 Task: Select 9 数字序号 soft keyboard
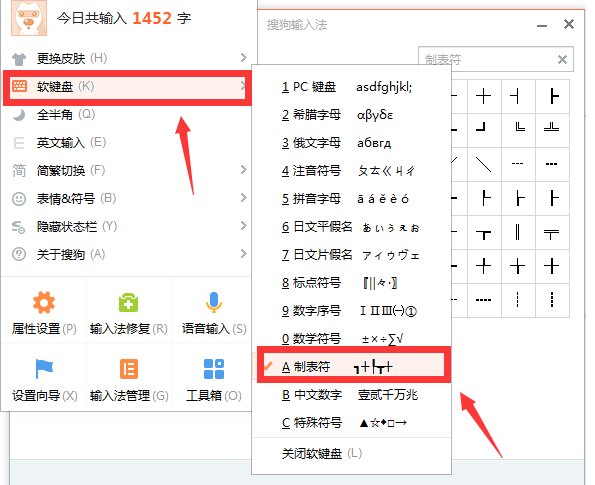point(351,311)
